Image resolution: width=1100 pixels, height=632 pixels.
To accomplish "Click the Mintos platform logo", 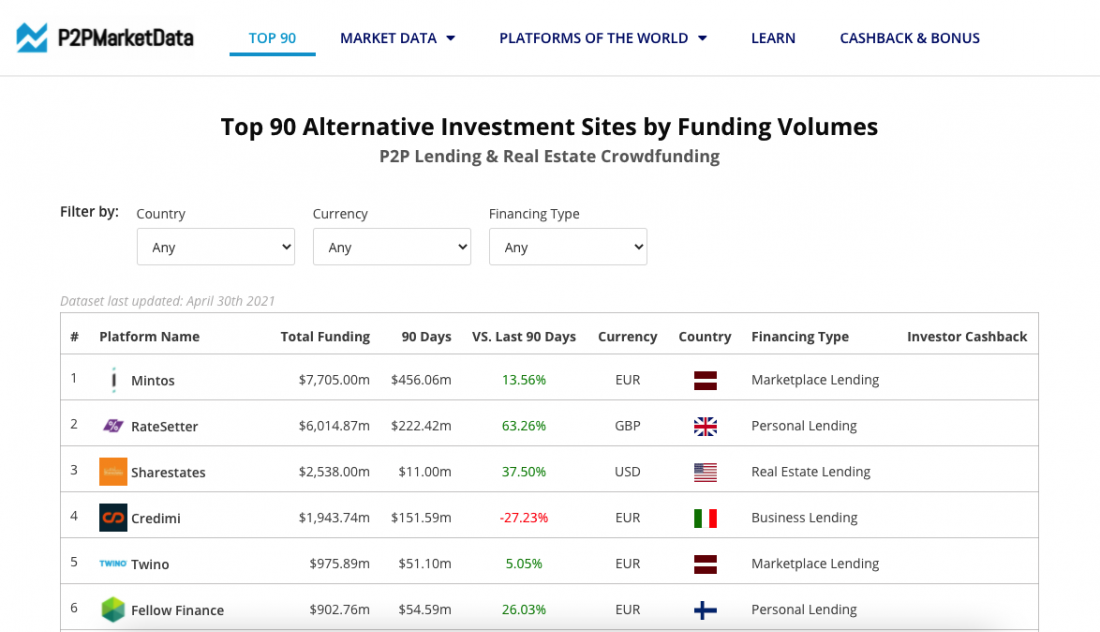I will pos(114,379).
